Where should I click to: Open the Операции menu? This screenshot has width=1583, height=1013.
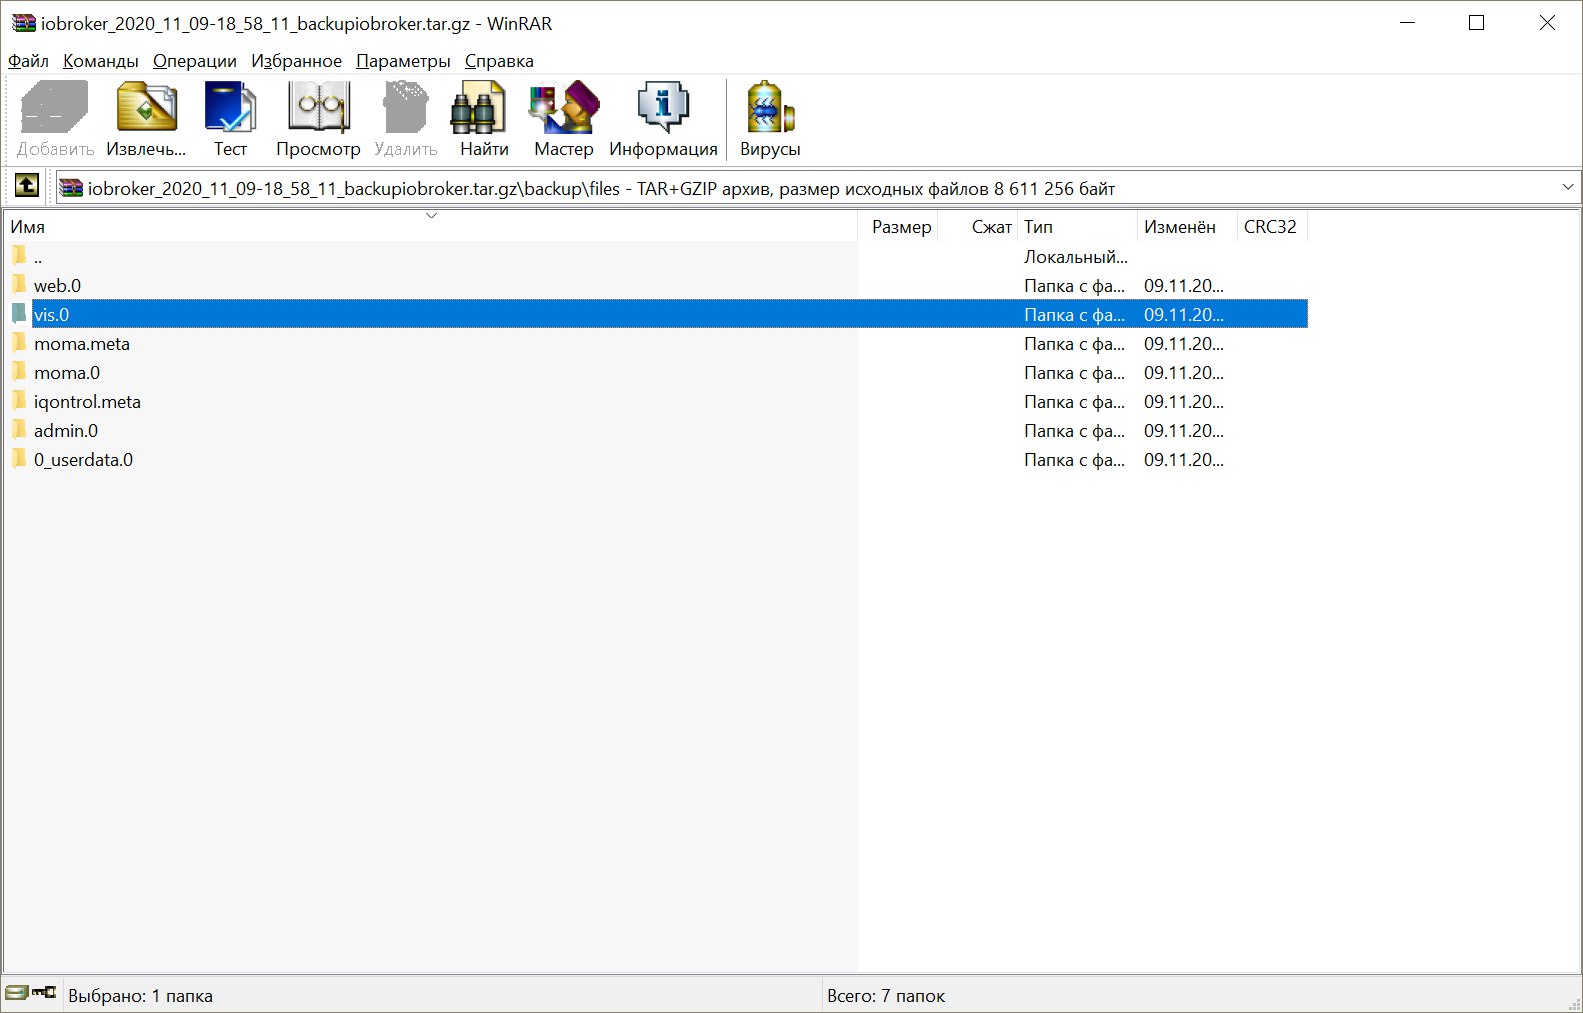195,61
